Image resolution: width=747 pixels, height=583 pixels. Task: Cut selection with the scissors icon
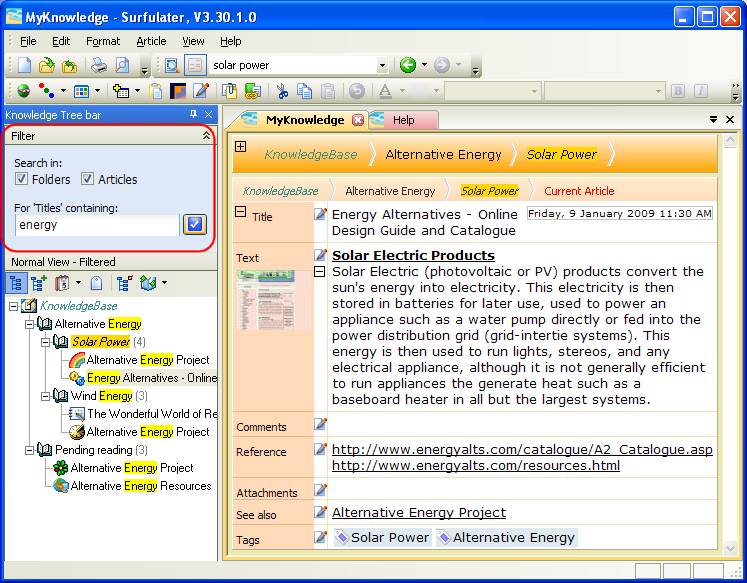coord(282,90)
